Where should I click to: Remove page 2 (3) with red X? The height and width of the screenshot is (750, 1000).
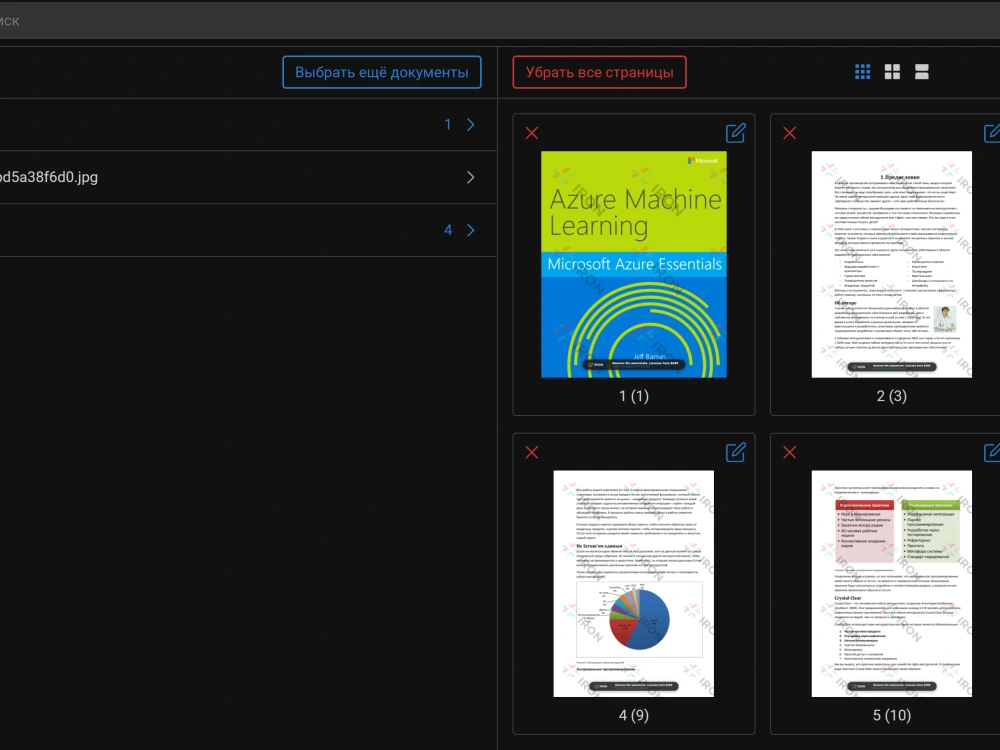tap(790, 133)
